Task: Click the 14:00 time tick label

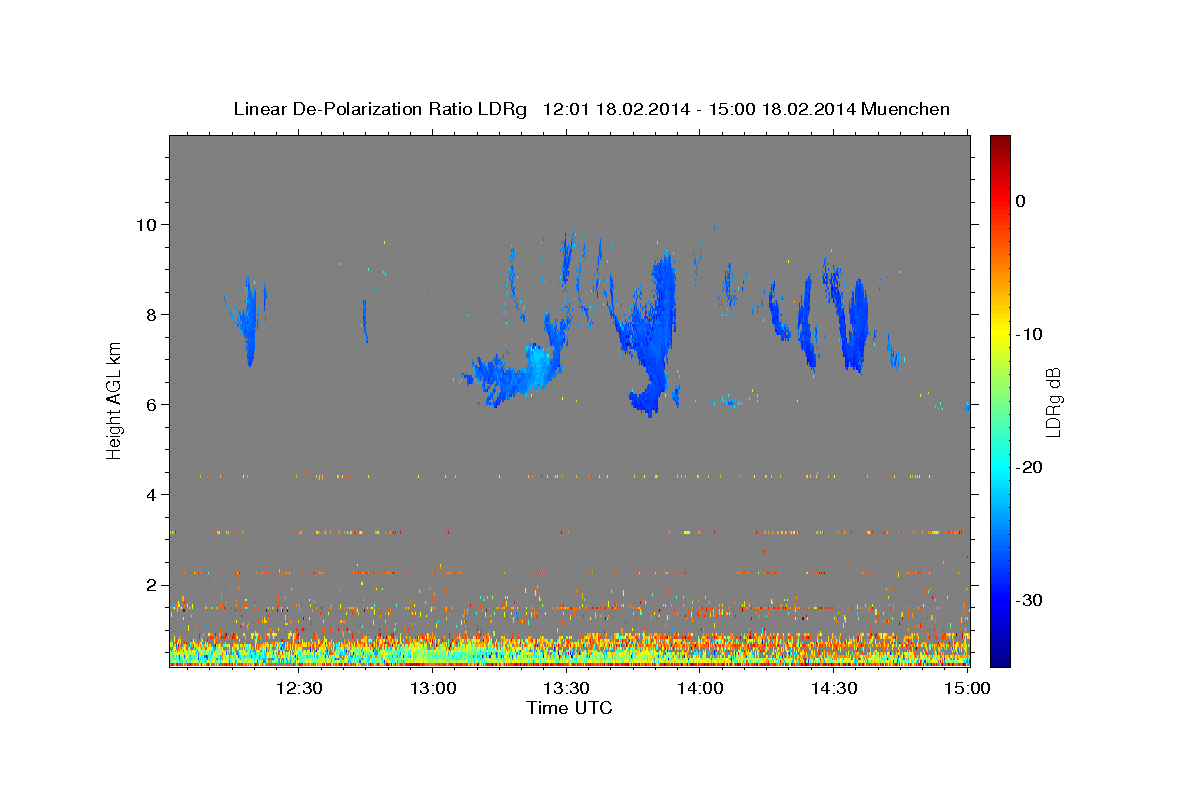Action: [700, 688]
